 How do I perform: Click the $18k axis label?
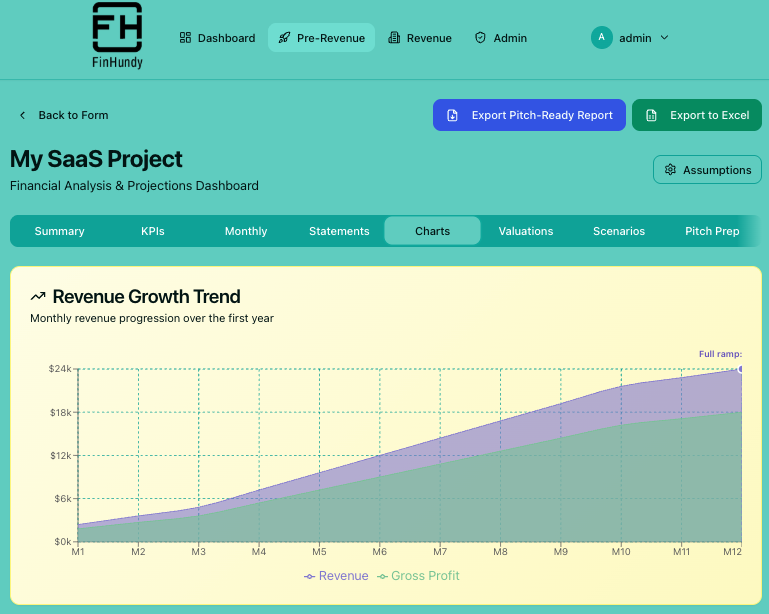pyautogui.click(x=61, y=412)
